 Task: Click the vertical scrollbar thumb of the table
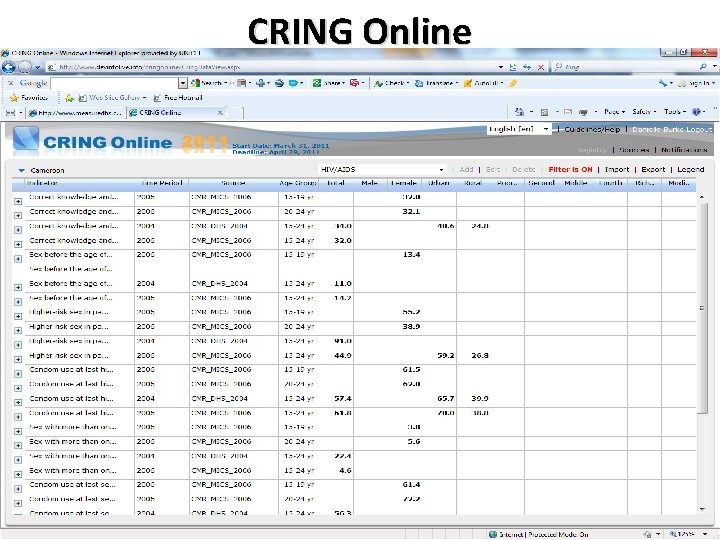tap(702, 308)
